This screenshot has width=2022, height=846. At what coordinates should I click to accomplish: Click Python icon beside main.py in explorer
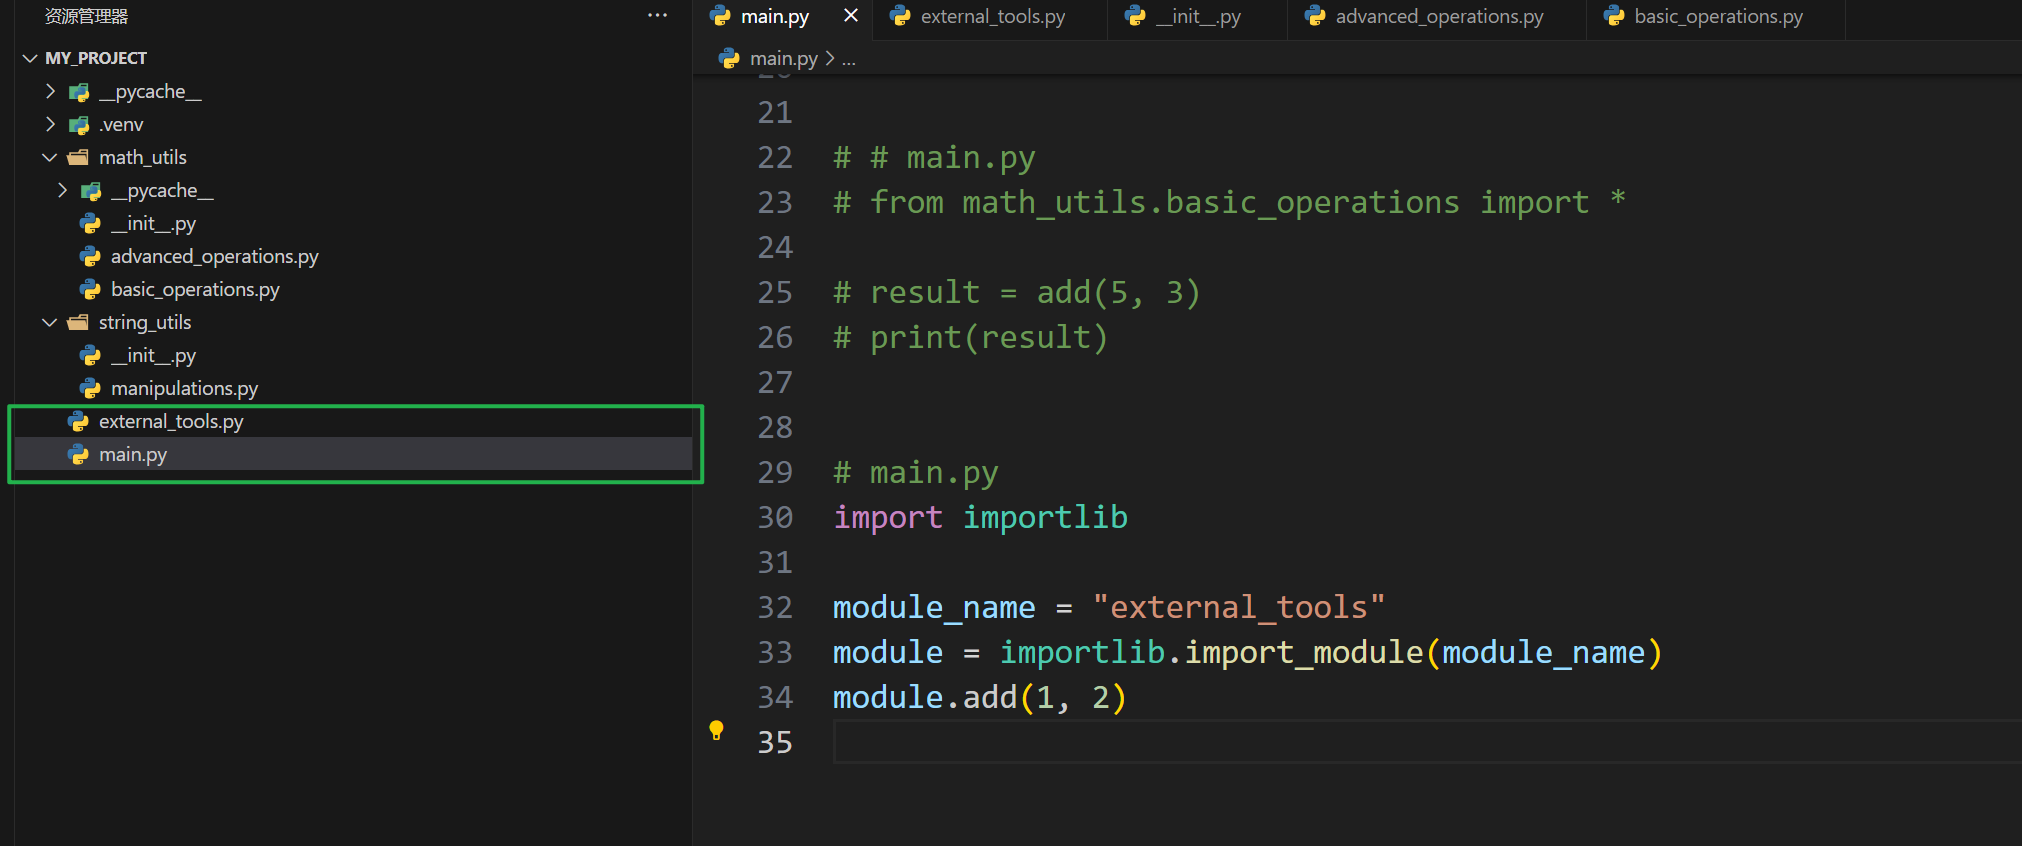coord(78,454)
